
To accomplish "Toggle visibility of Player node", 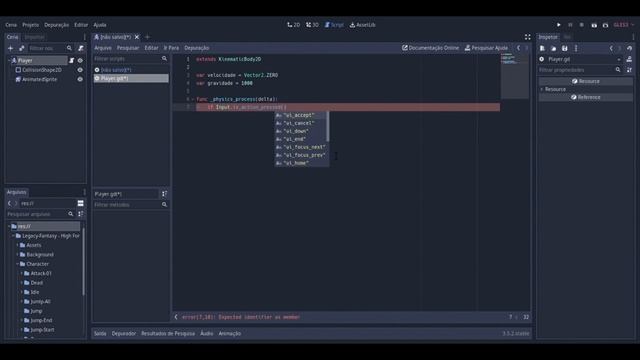I will [x=80, y=60].
